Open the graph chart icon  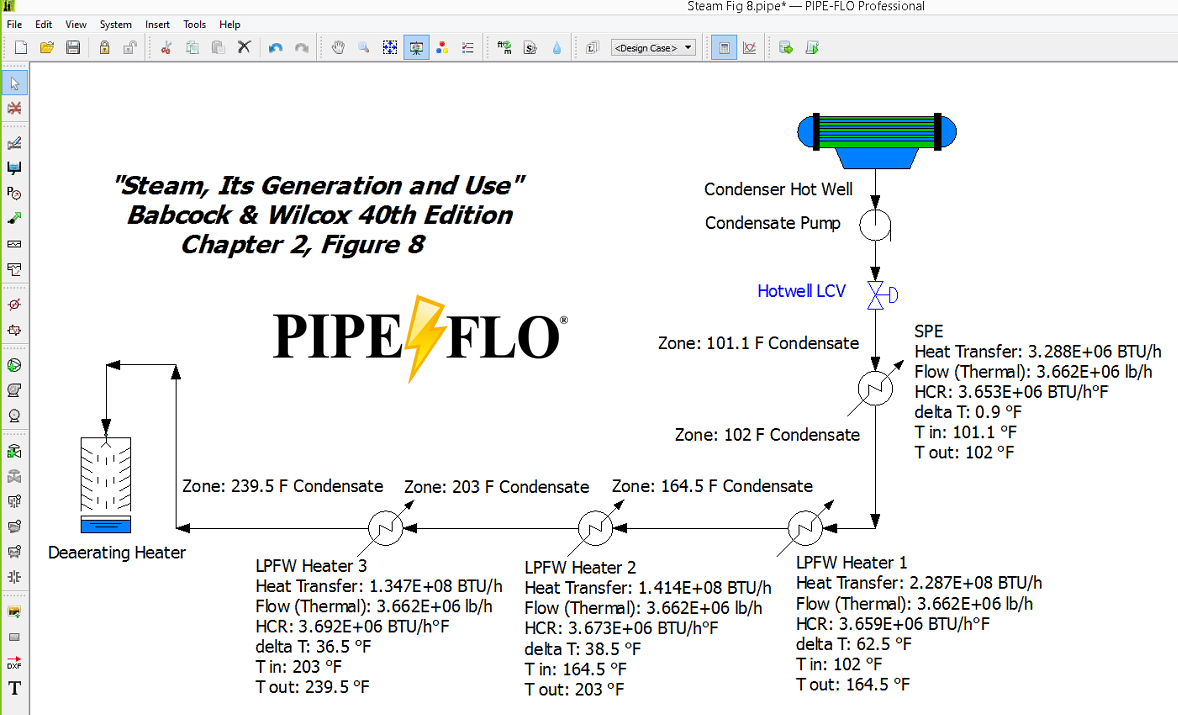click(750, 47)
